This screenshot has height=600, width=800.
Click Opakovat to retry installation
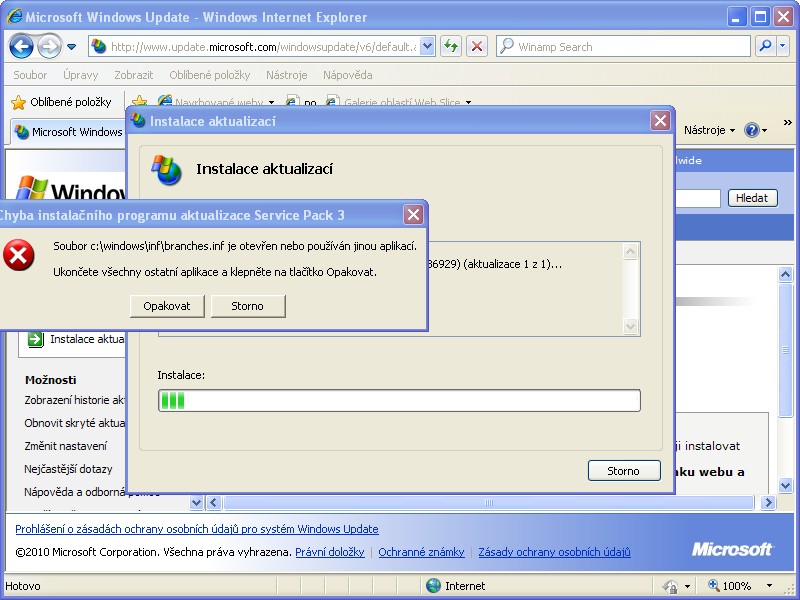point(167,306)
